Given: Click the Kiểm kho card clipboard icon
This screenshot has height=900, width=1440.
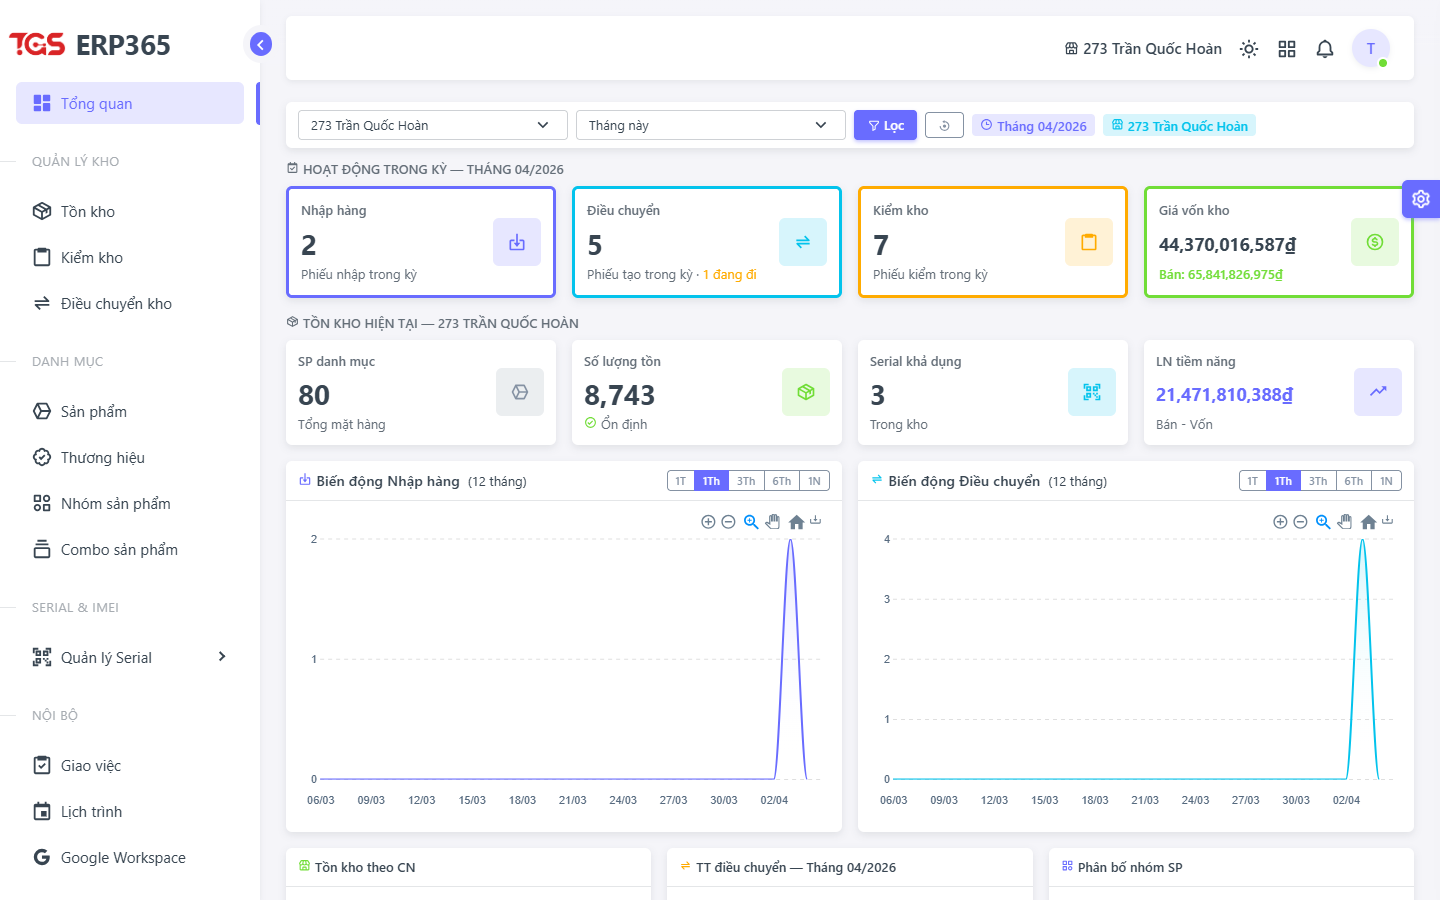Looking at the screenshot, I should click(x=1089, y=242).
